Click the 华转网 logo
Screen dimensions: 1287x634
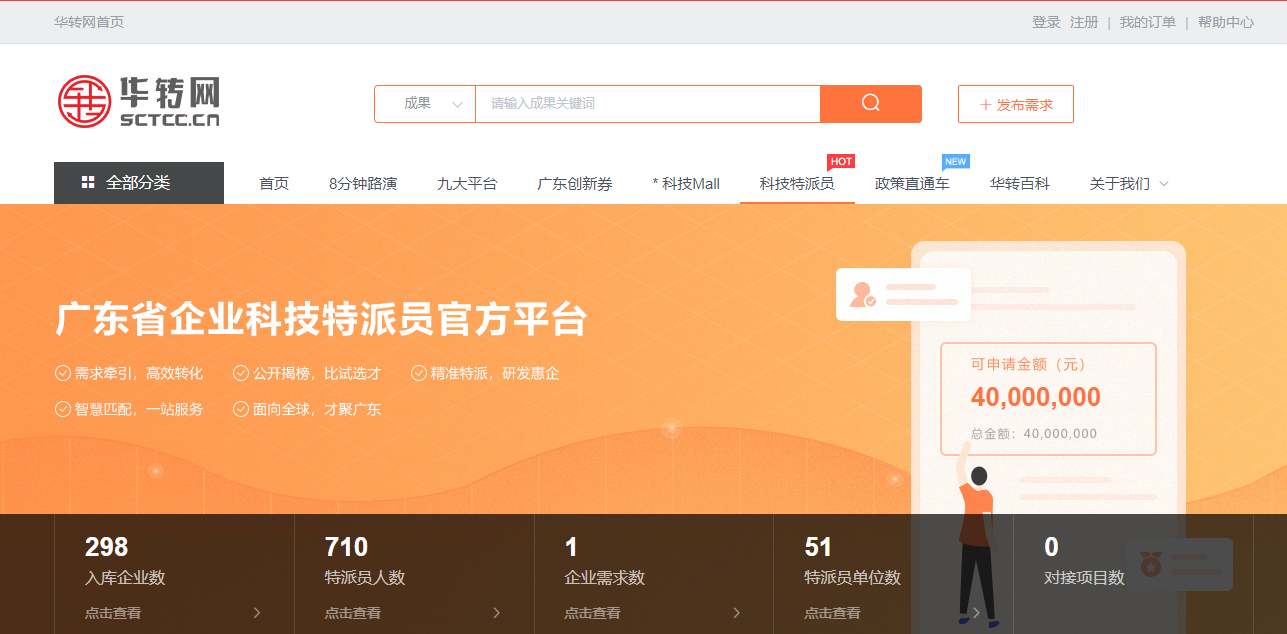point(138,101)
